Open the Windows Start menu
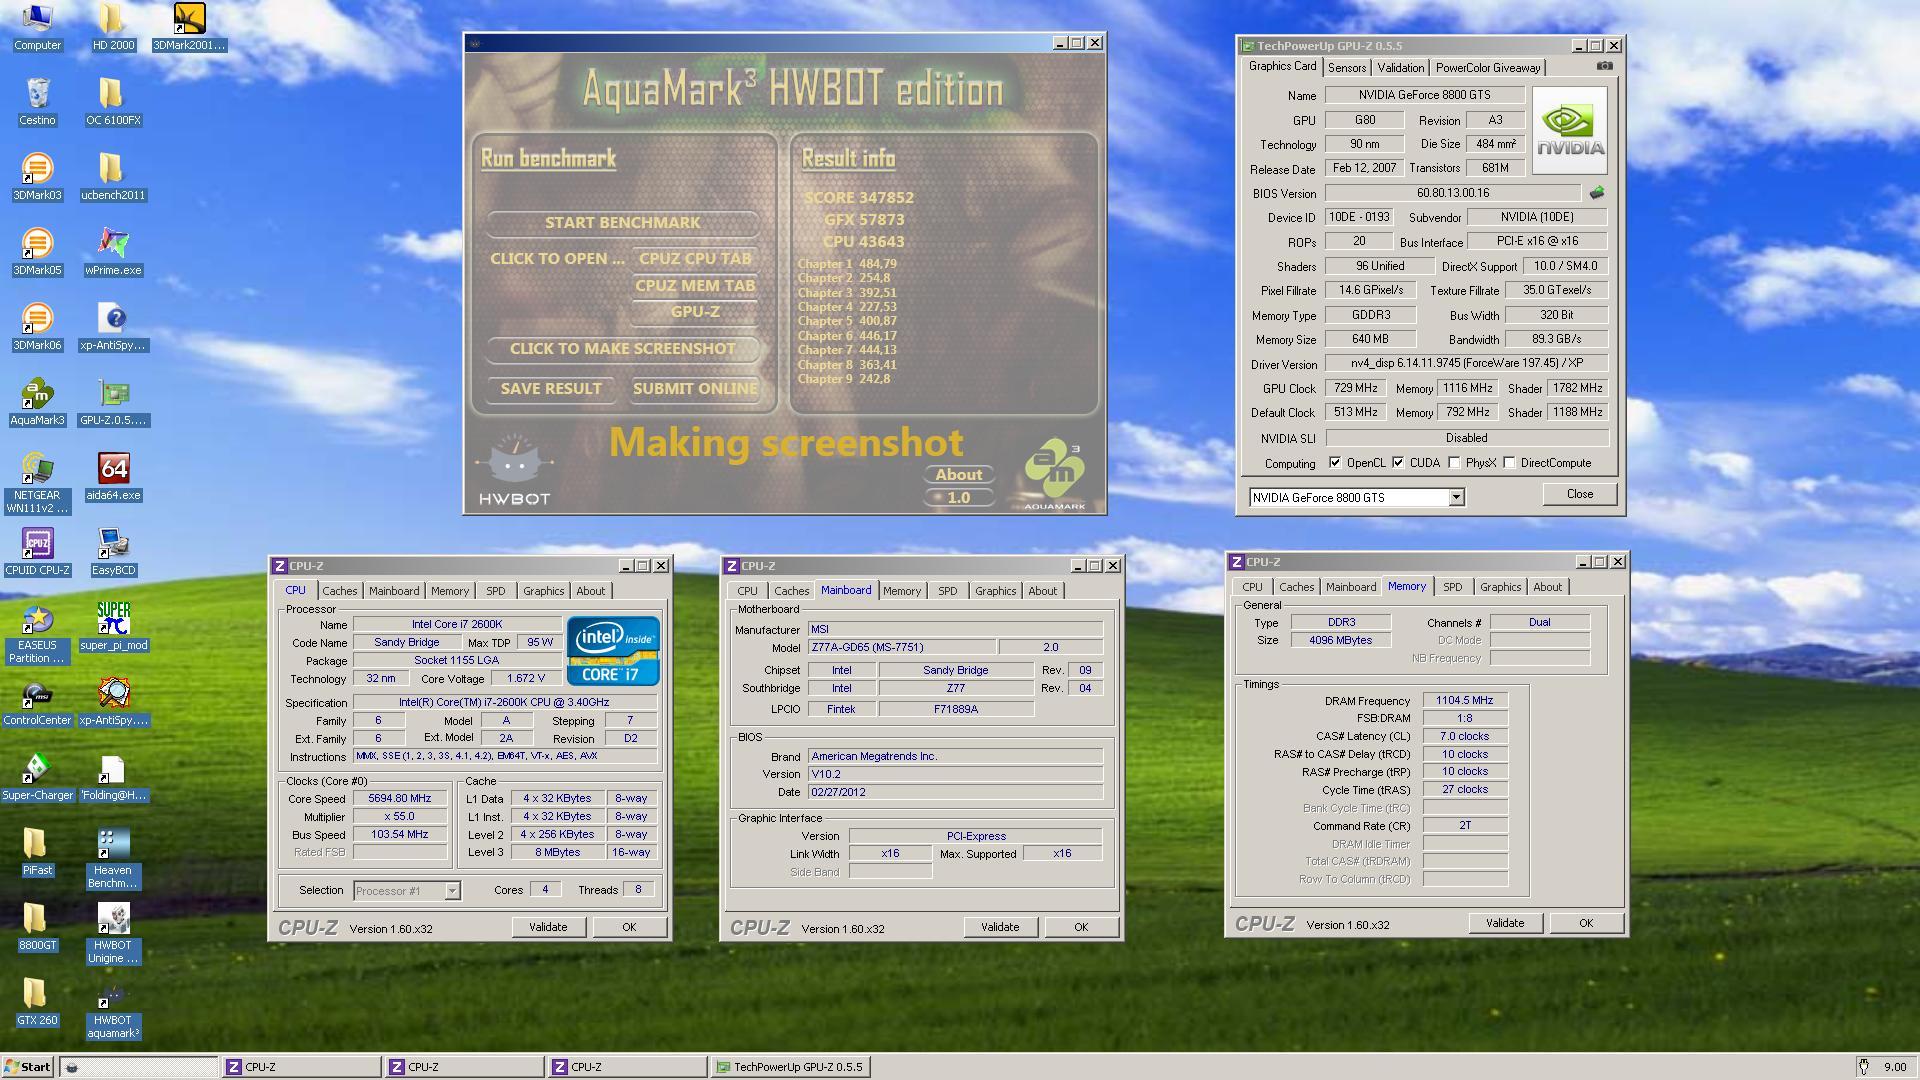The image size is (1920, 1080). [27, 1066]
